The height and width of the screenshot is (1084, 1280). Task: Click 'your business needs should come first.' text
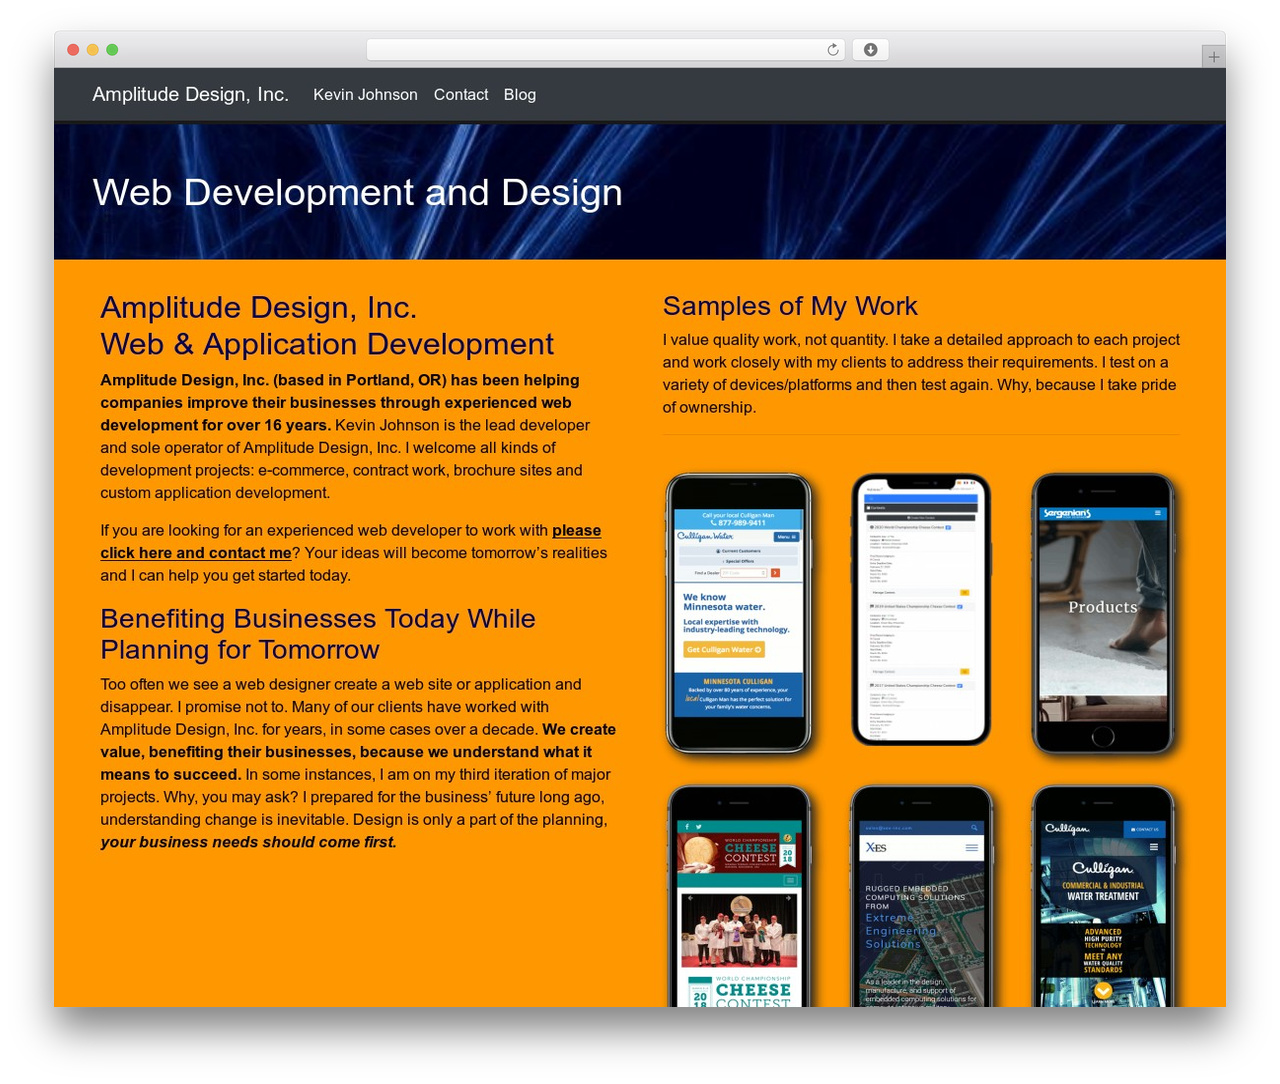click(x=248, y=842)
